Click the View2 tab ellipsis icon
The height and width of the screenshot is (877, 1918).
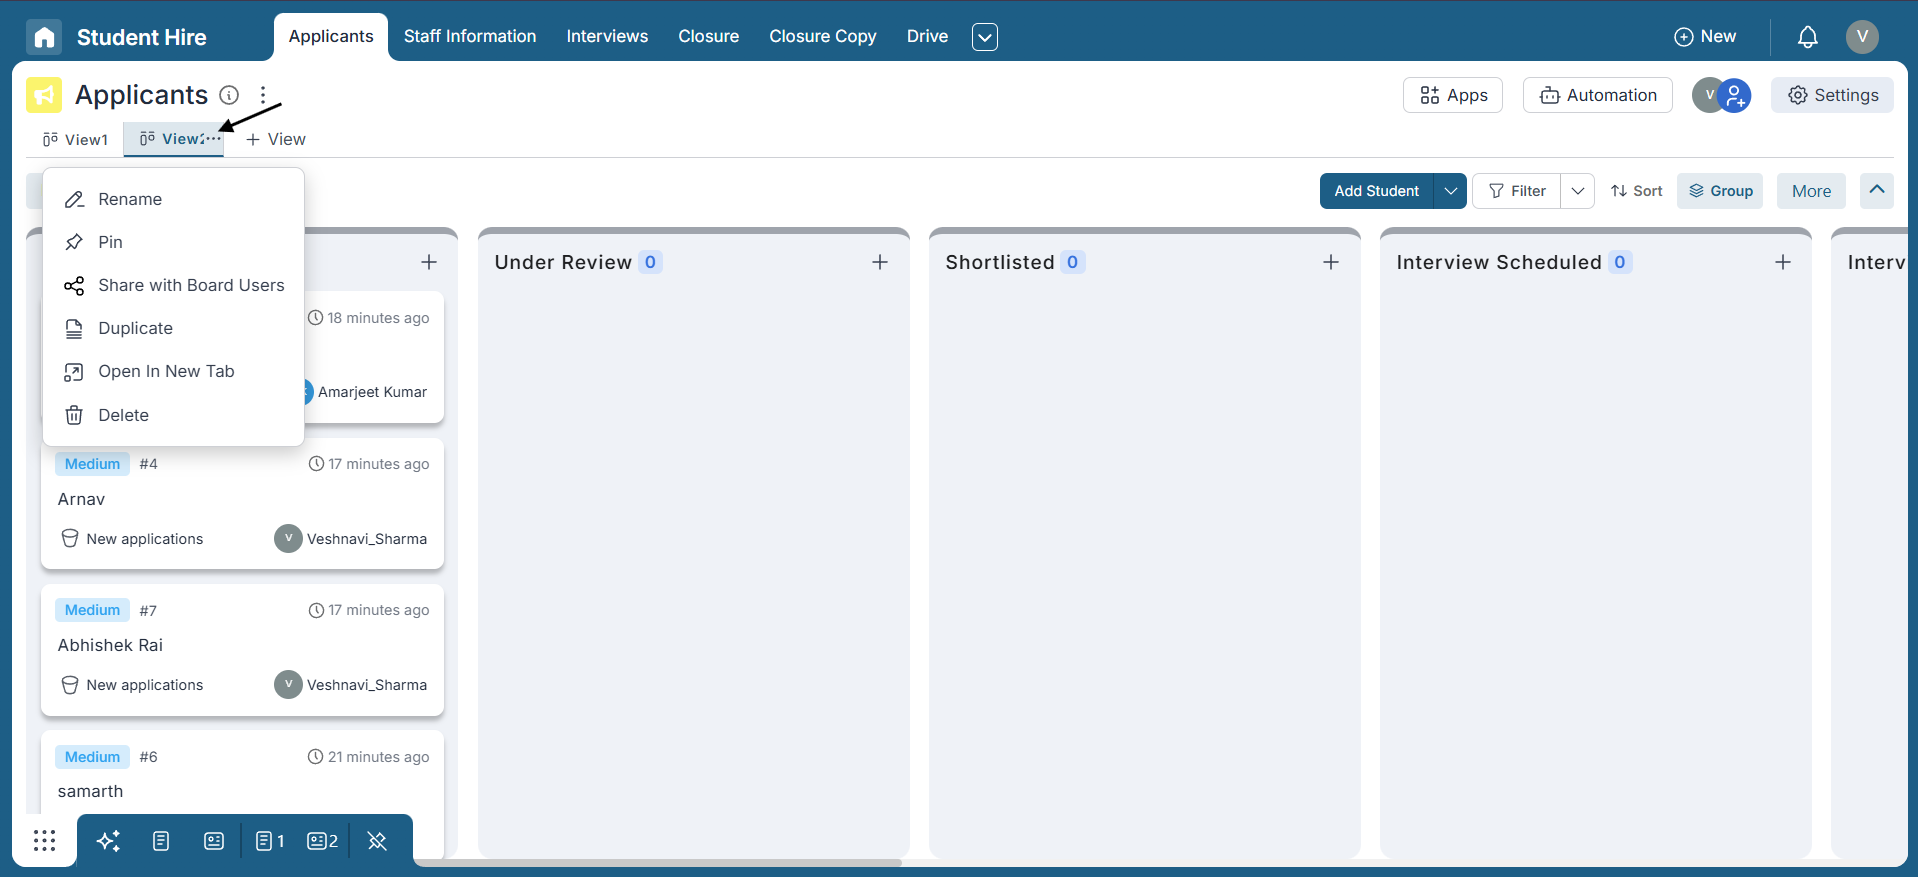(212, 138)
